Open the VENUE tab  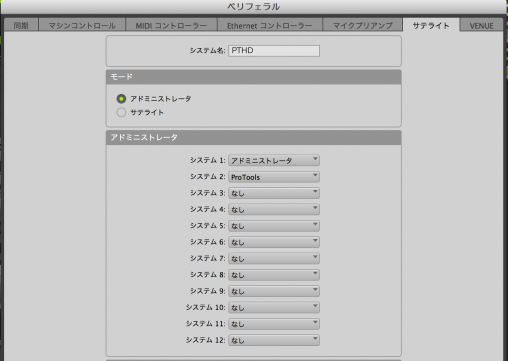pyautogui.click(x=481, y=25)
